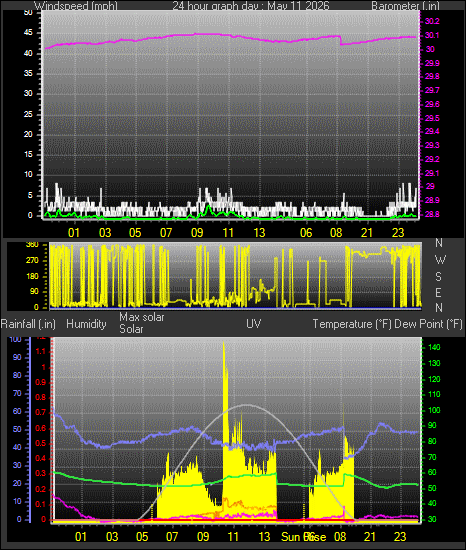
Task: Click the "Windspeed (mph)" chart title
Action: [x=76, y=6]
